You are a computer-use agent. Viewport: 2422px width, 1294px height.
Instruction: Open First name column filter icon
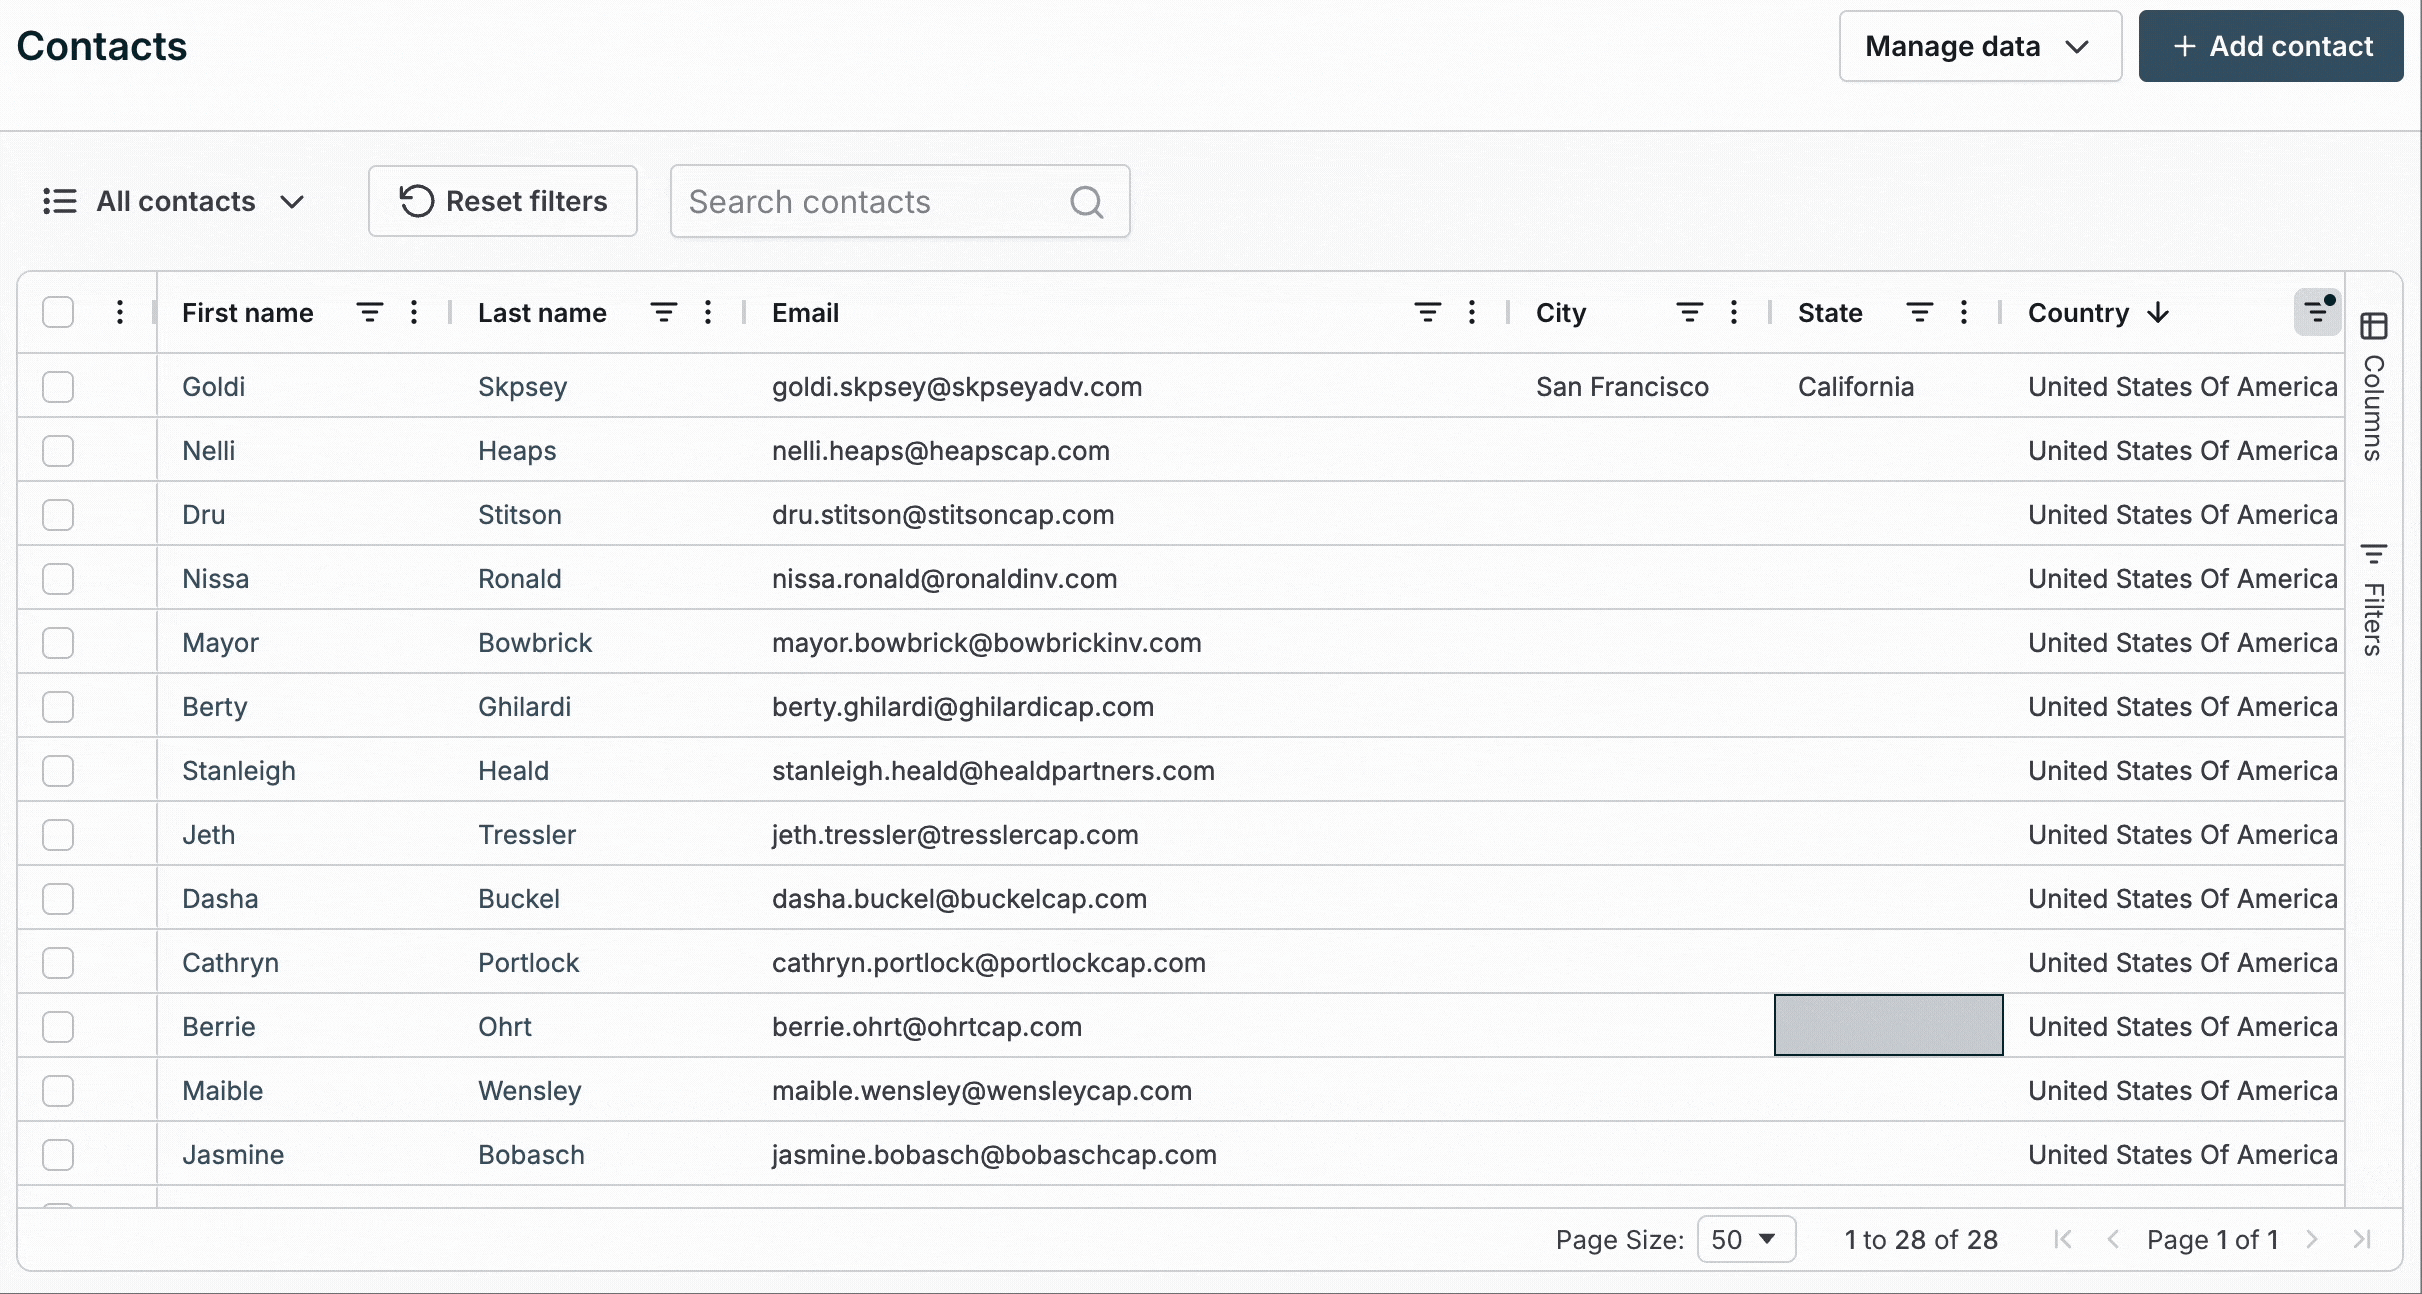coord(370,313)
